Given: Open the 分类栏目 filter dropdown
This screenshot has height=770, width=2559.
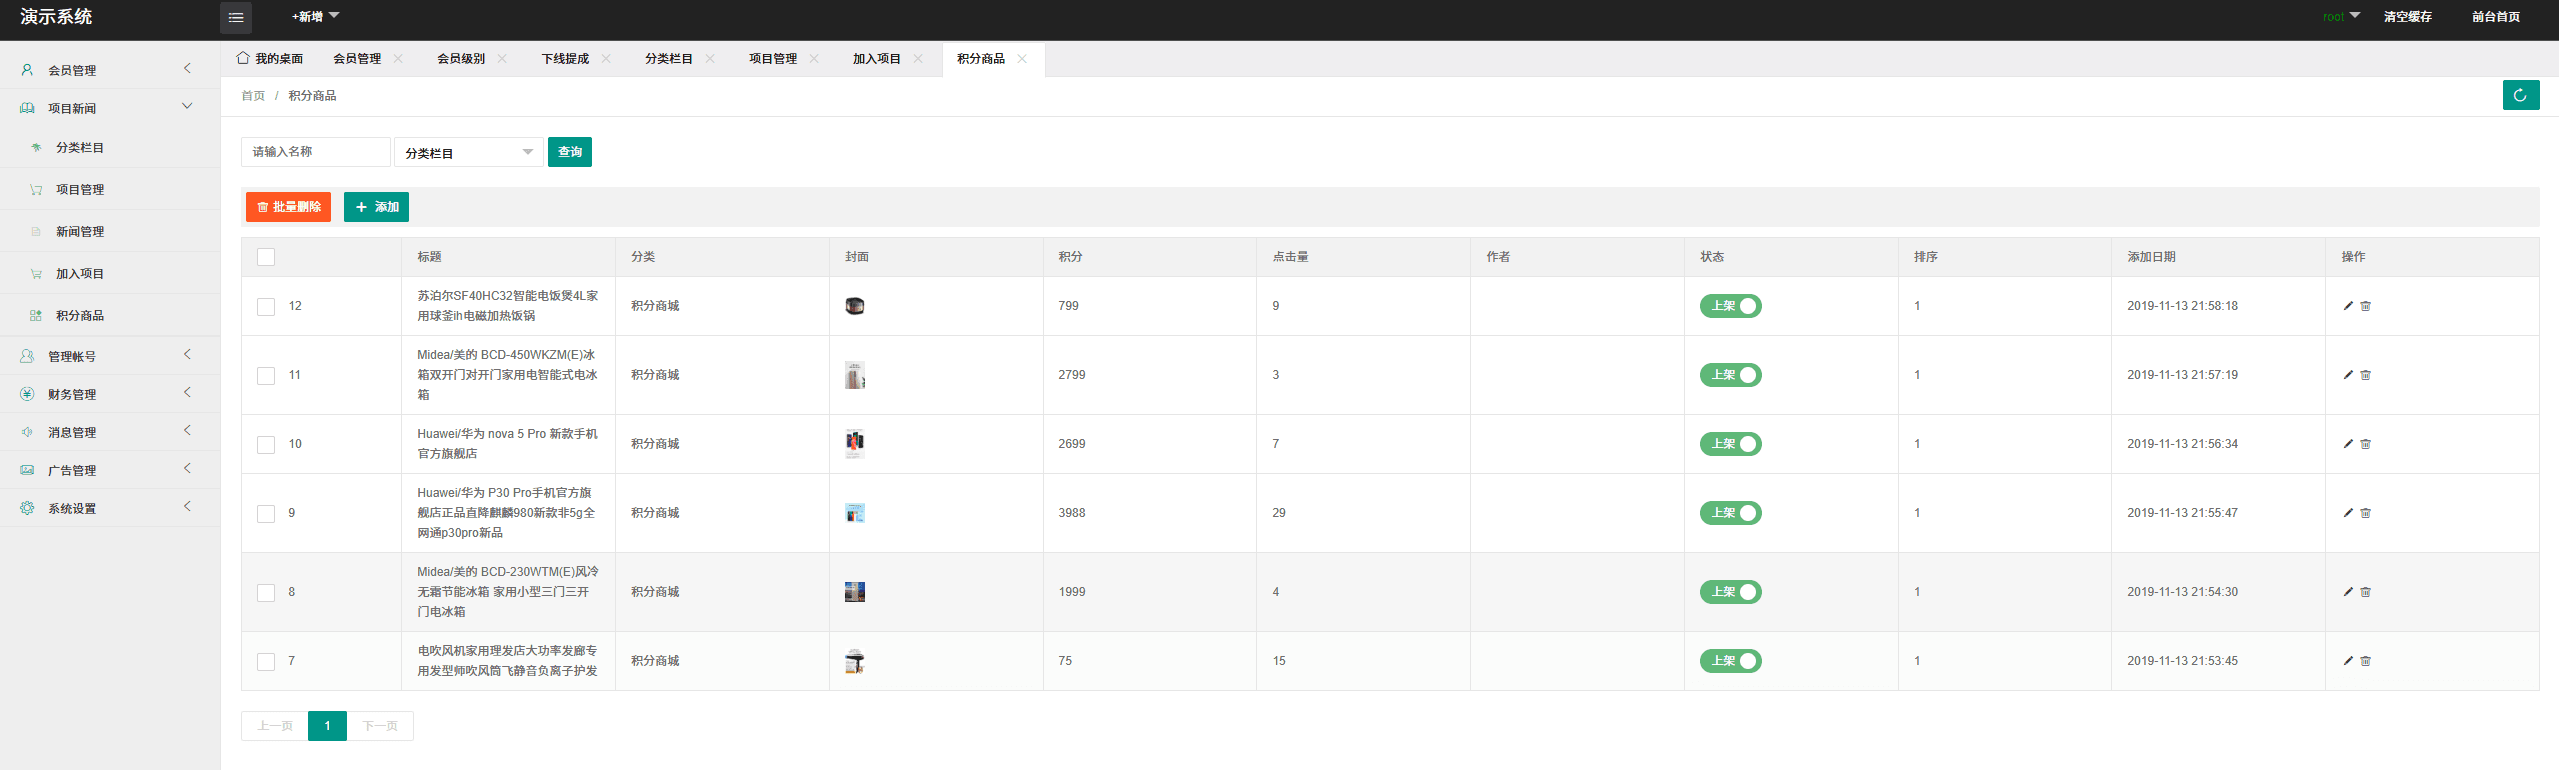Looking at the screenshot, I should (469, 152).
